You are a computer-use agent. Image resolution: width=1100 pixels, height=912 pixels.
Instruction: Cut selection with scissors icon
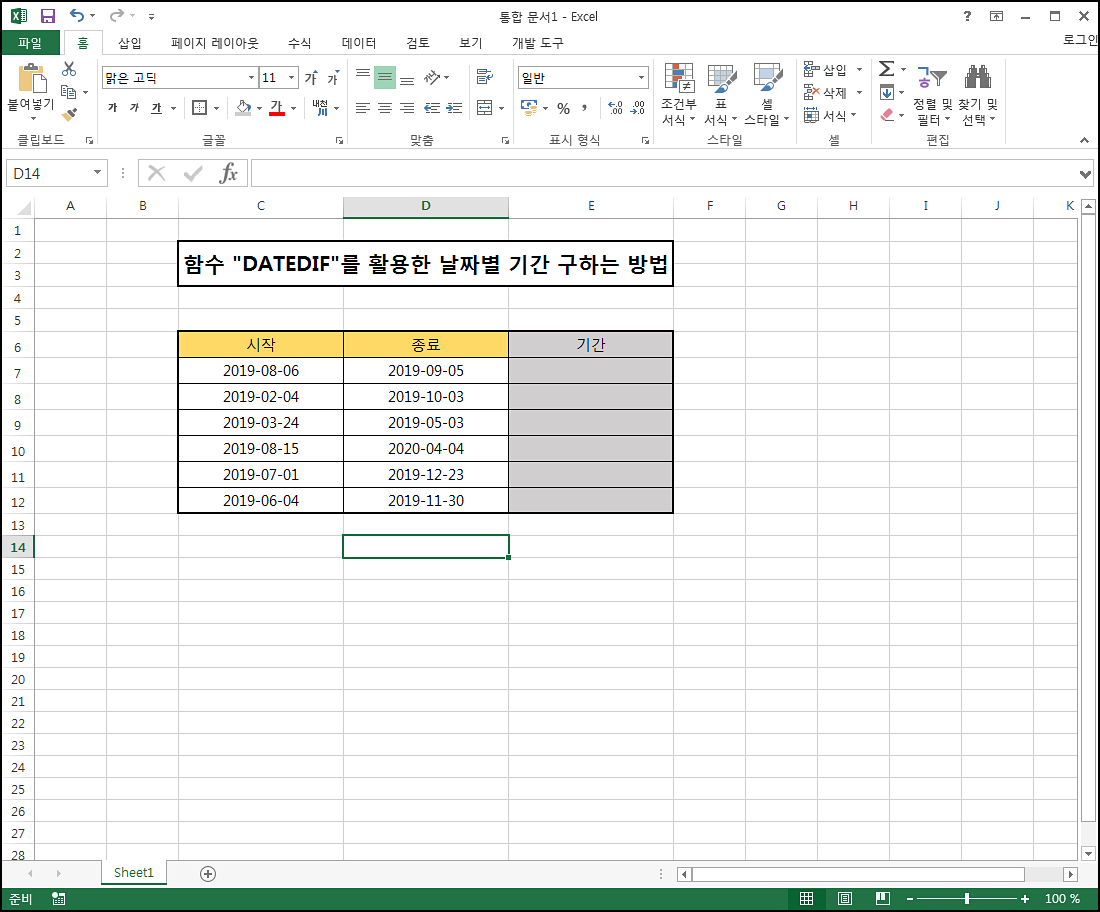(69, 69)
